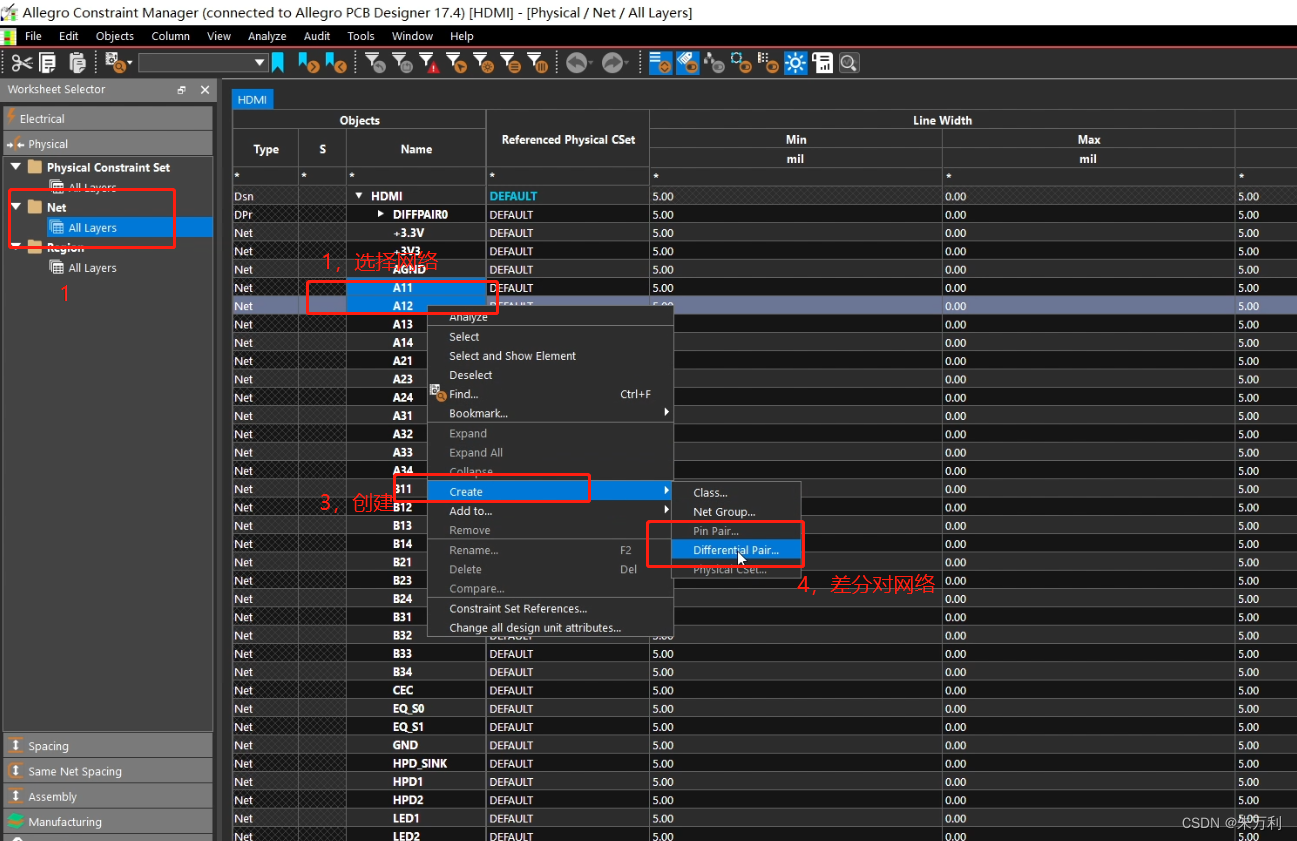Click the Spacing section icon
Viewport: 1297px width, 841px height.
click(15, 745)
